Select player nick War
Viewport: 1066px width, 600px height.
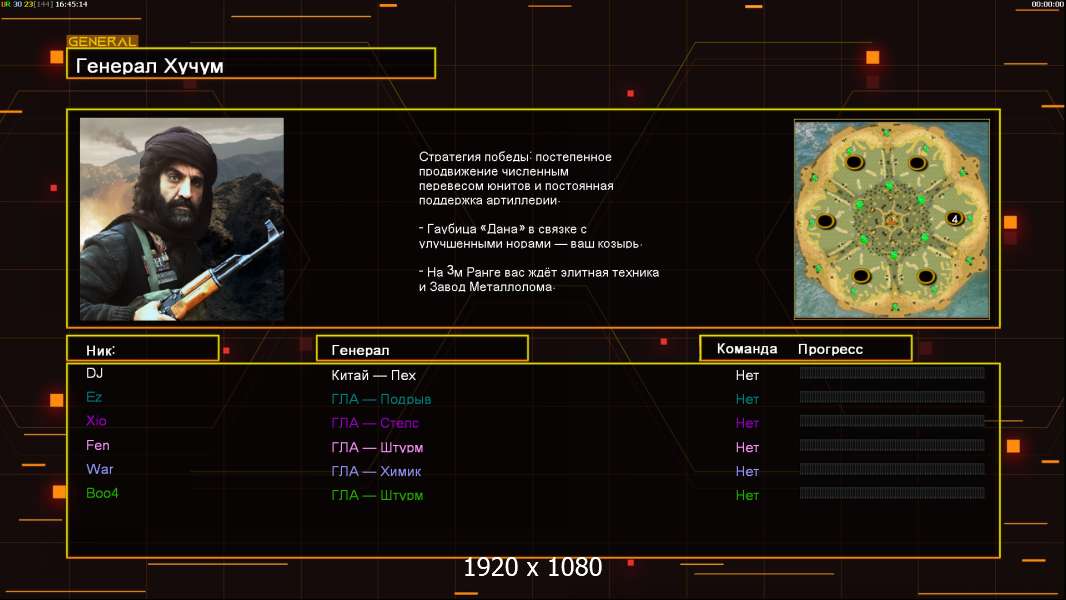coord(99,469)
